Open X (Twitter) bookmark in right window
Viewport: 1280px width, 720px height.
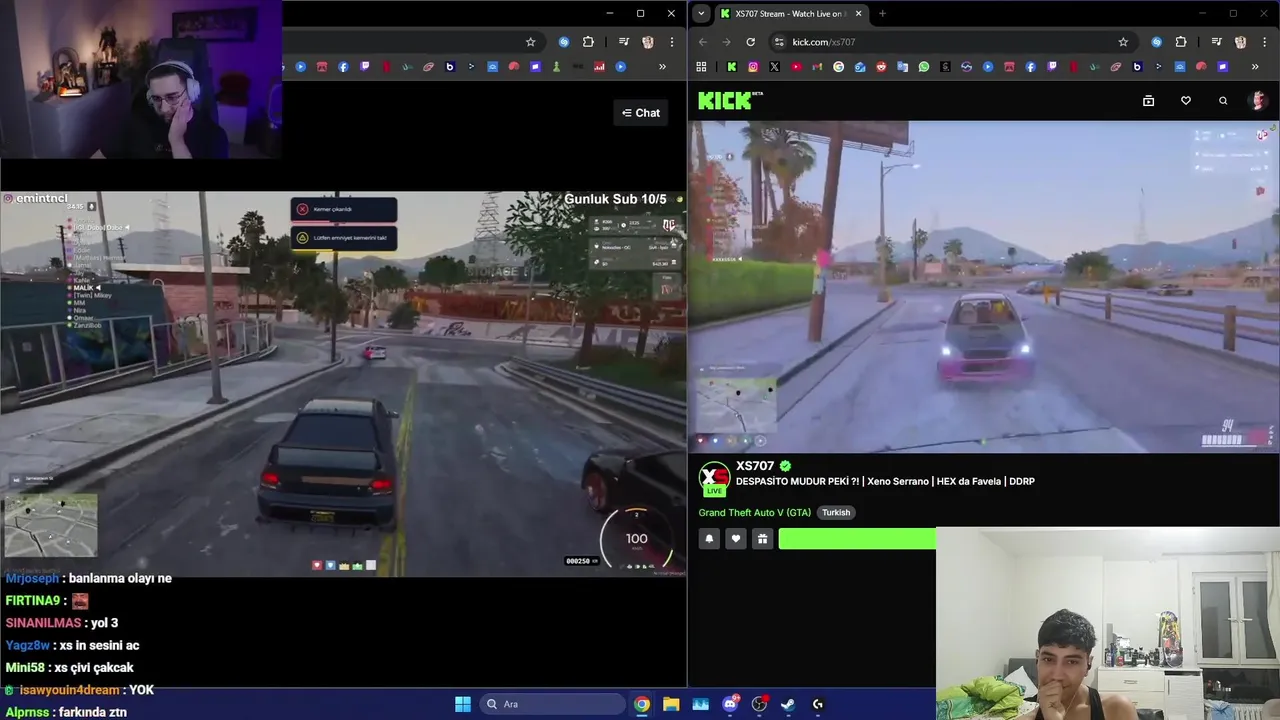point(774,67)
